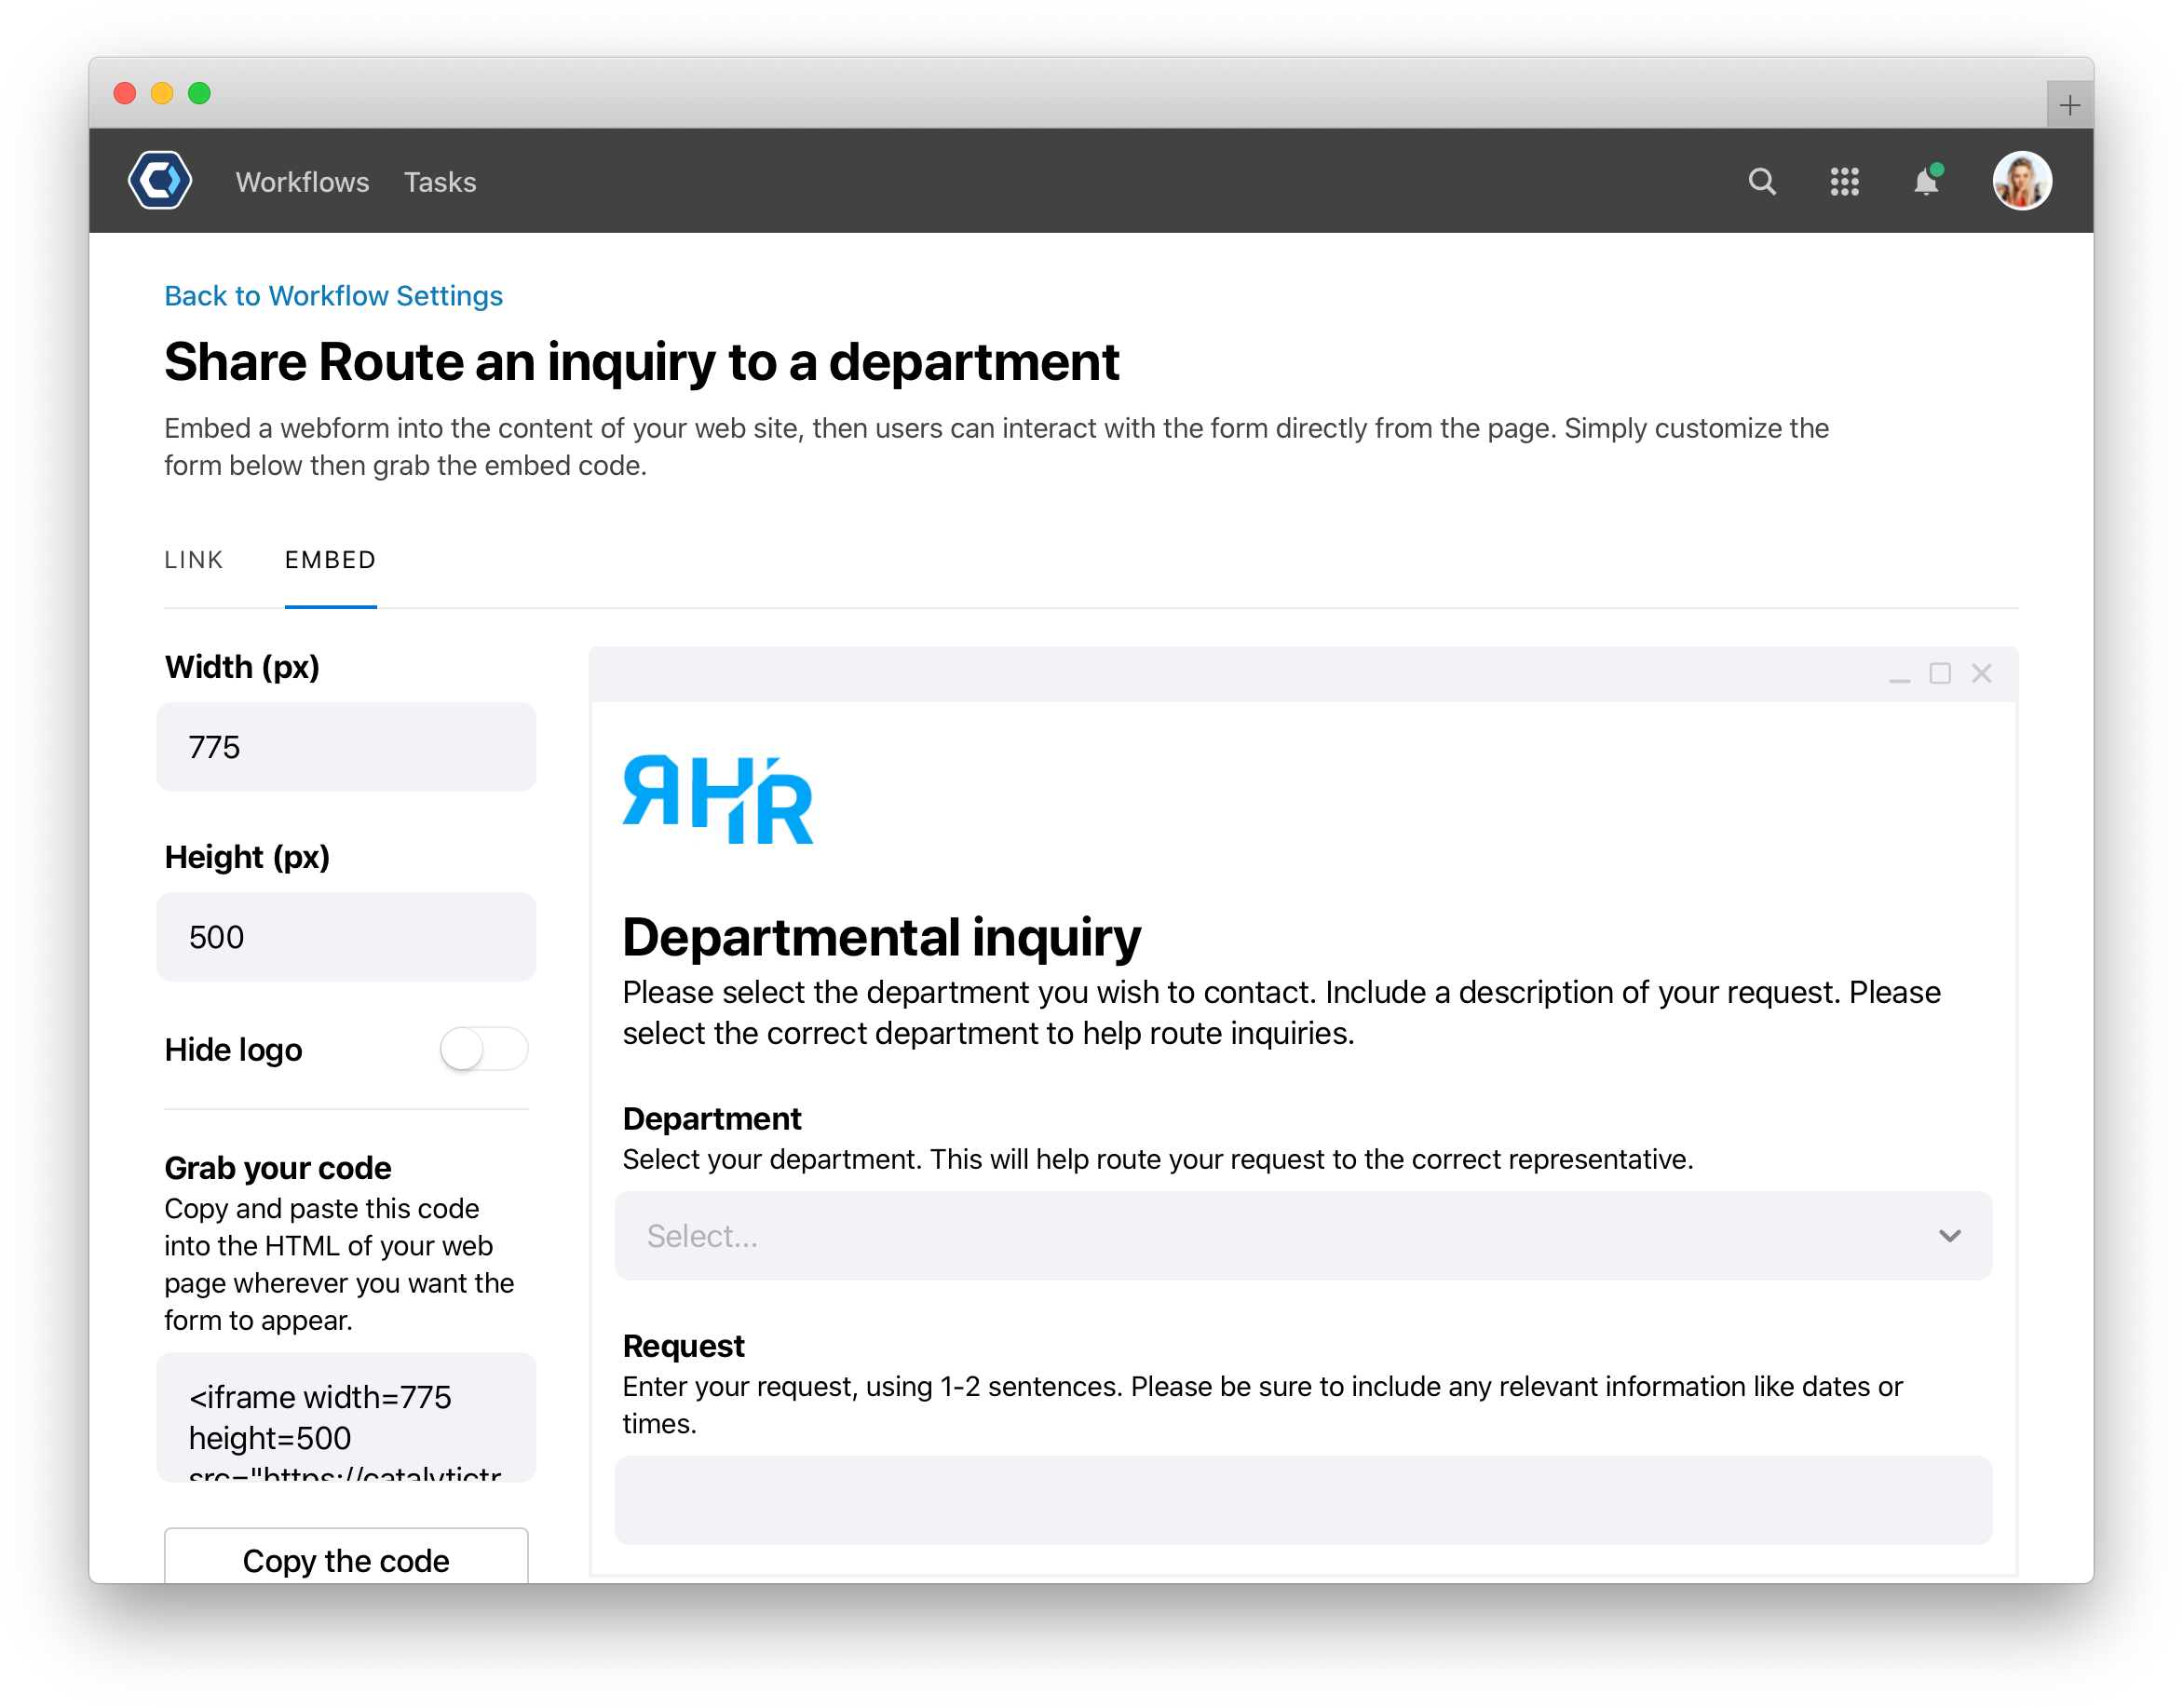Click the RHR logo in form preview
This screenshot has height=1708, width=2183.
[x=717, y=799]
